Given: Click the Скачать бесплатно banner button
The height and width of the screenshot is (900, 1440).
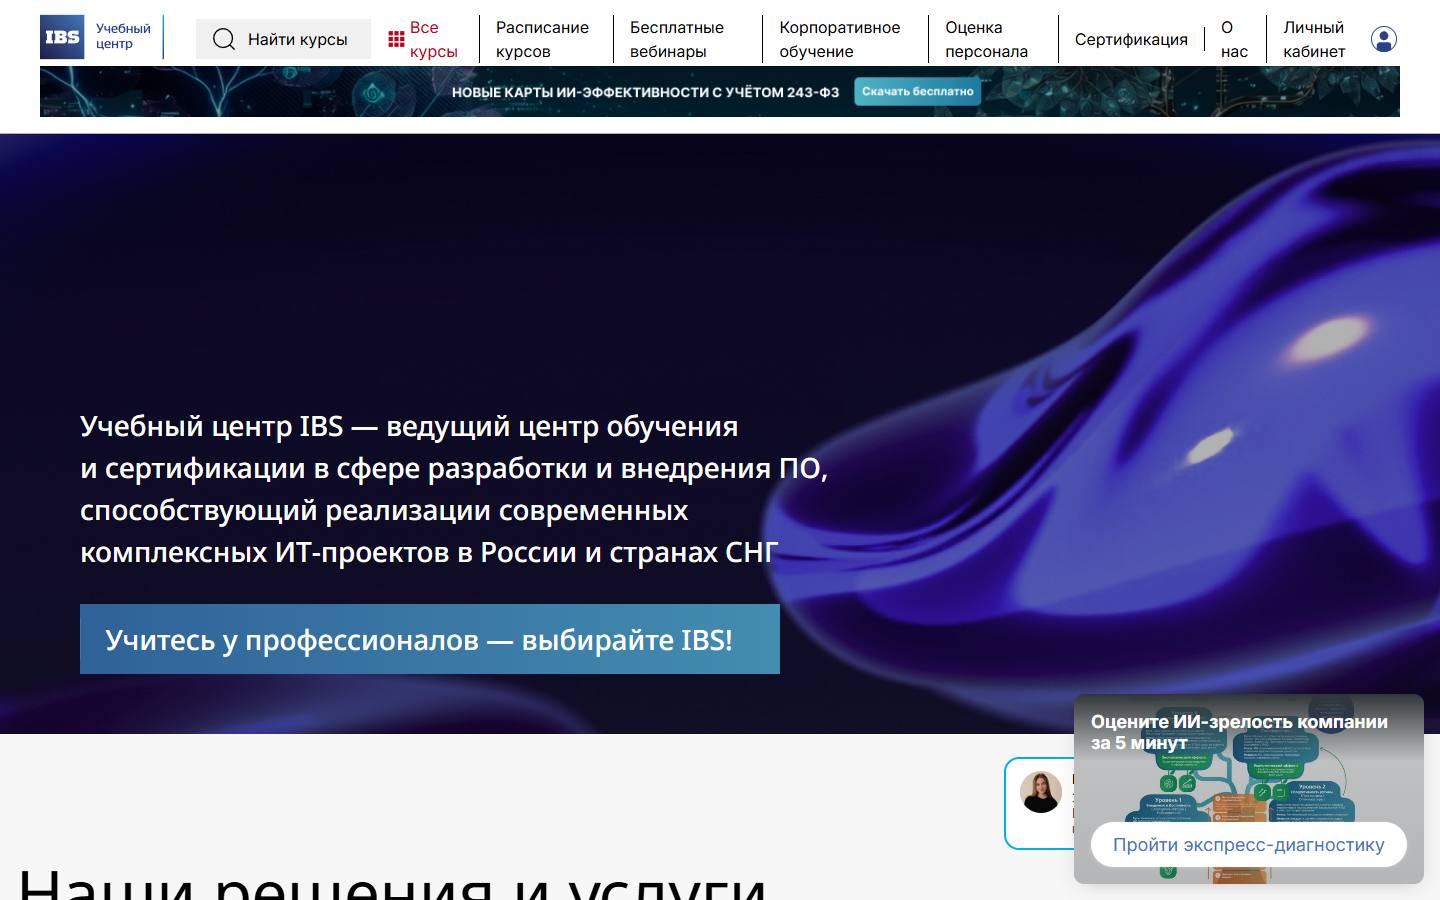Looking at the screenshot, I should [918, 91].
